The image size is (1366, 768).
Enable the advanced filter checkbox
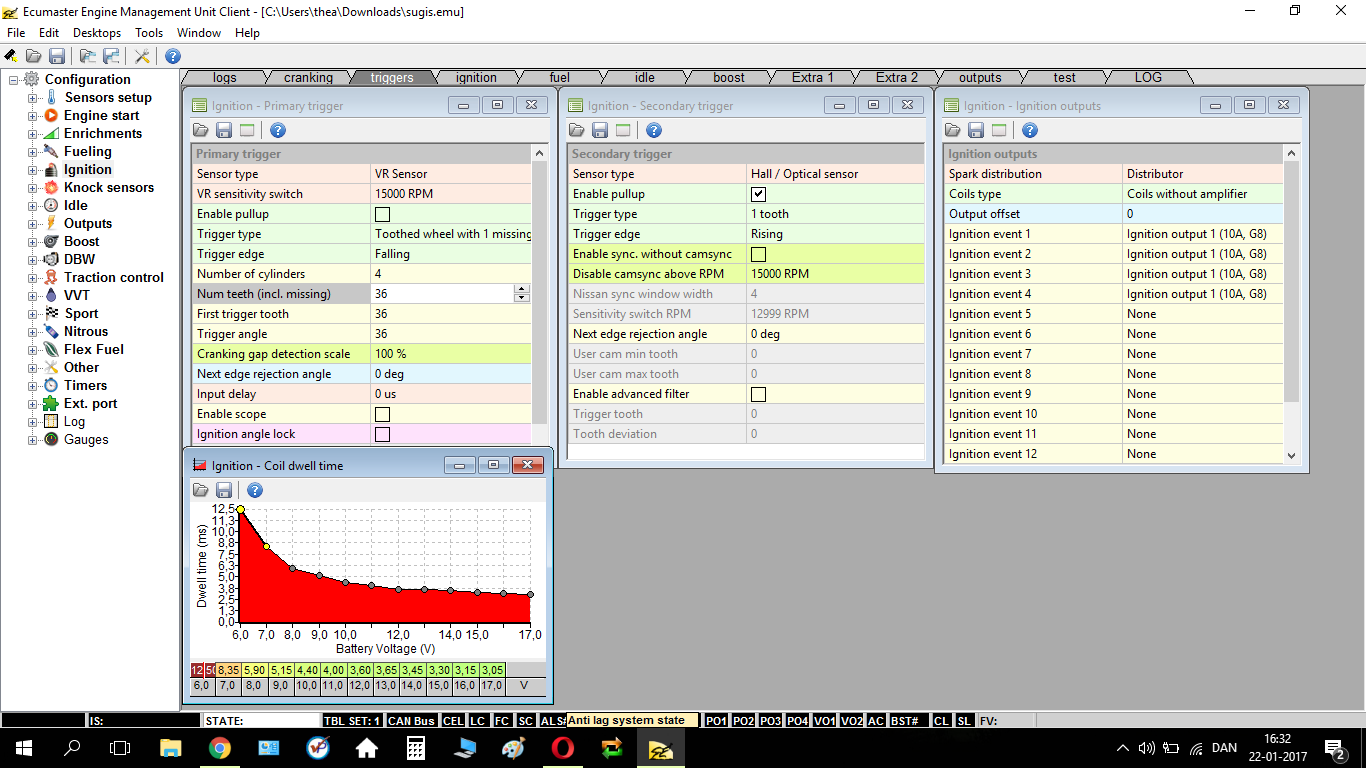758,394
